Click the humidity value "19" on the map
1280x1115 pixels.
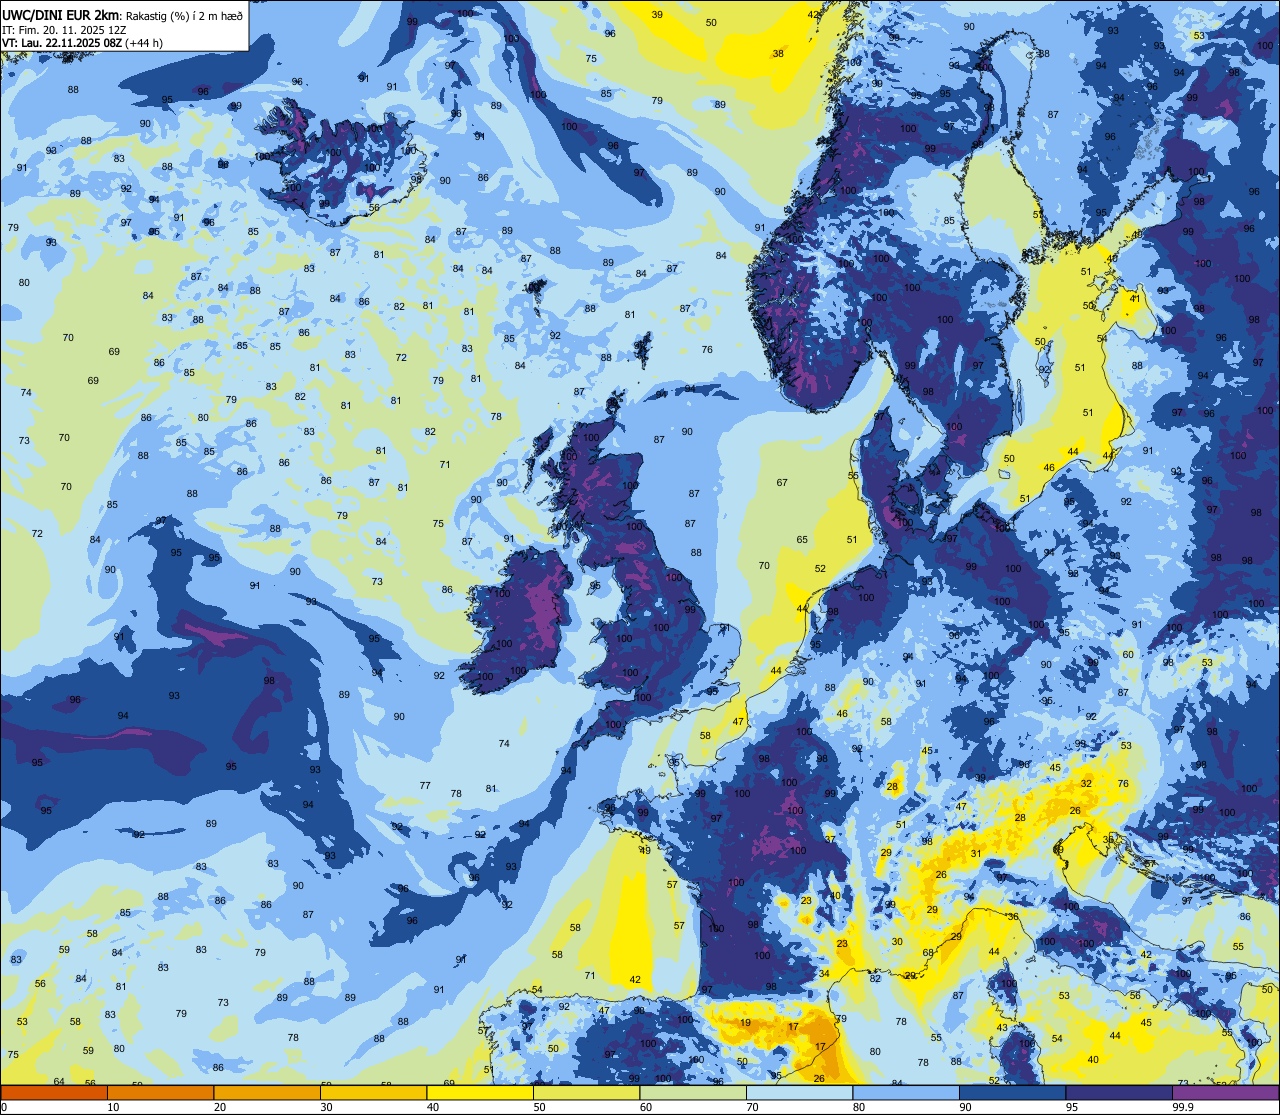[x=746, y=1023]
